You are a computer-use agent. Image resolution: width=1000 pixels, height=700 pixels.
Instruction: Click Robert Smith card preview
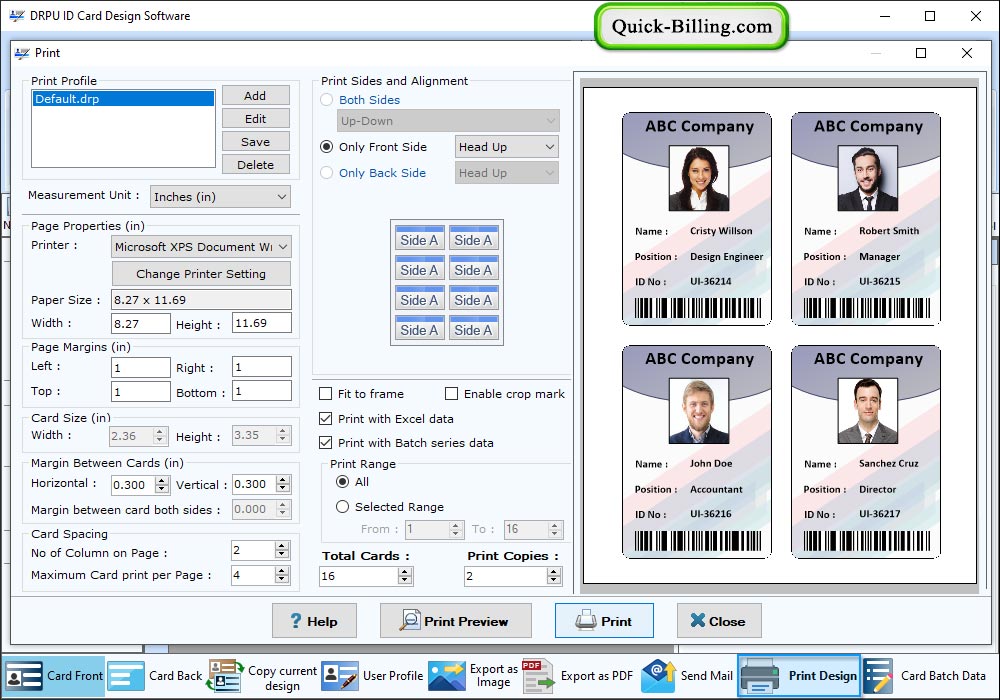866,219
